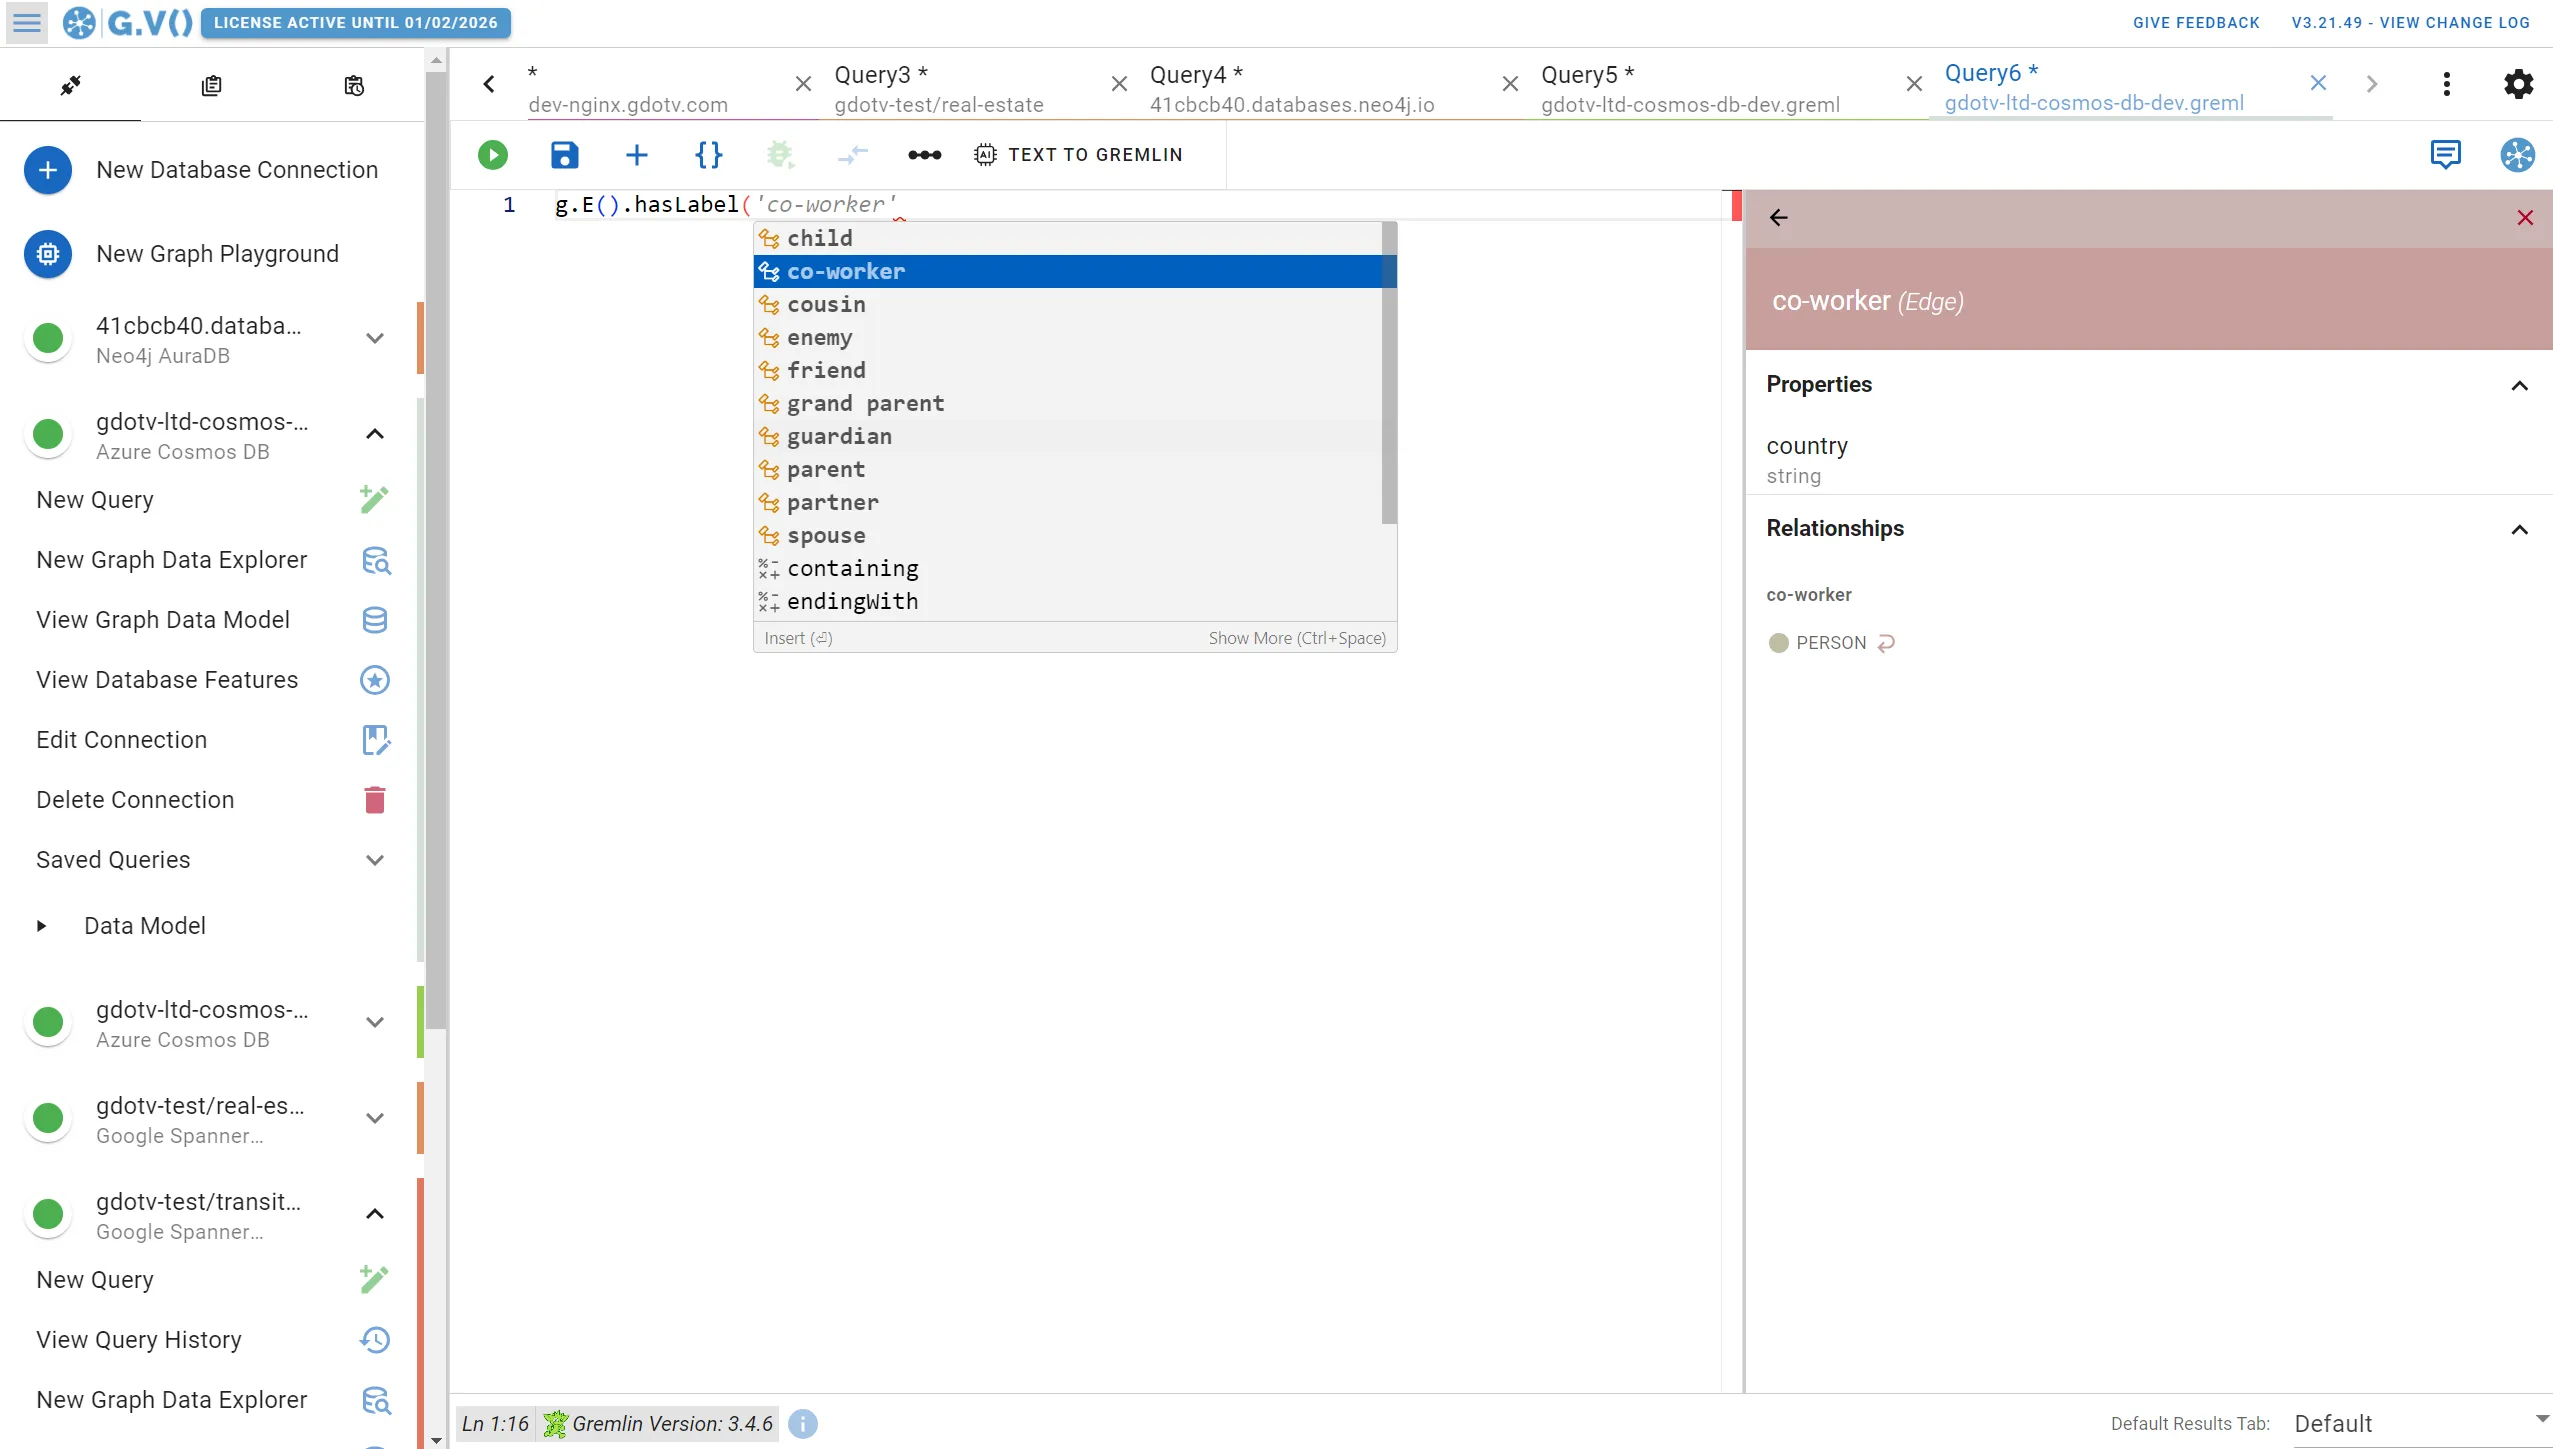Expand the 41cbcb40 Neo4j AuraDB connection
The width and height of the screenshot is (2553, 1449).
[375, 338]
